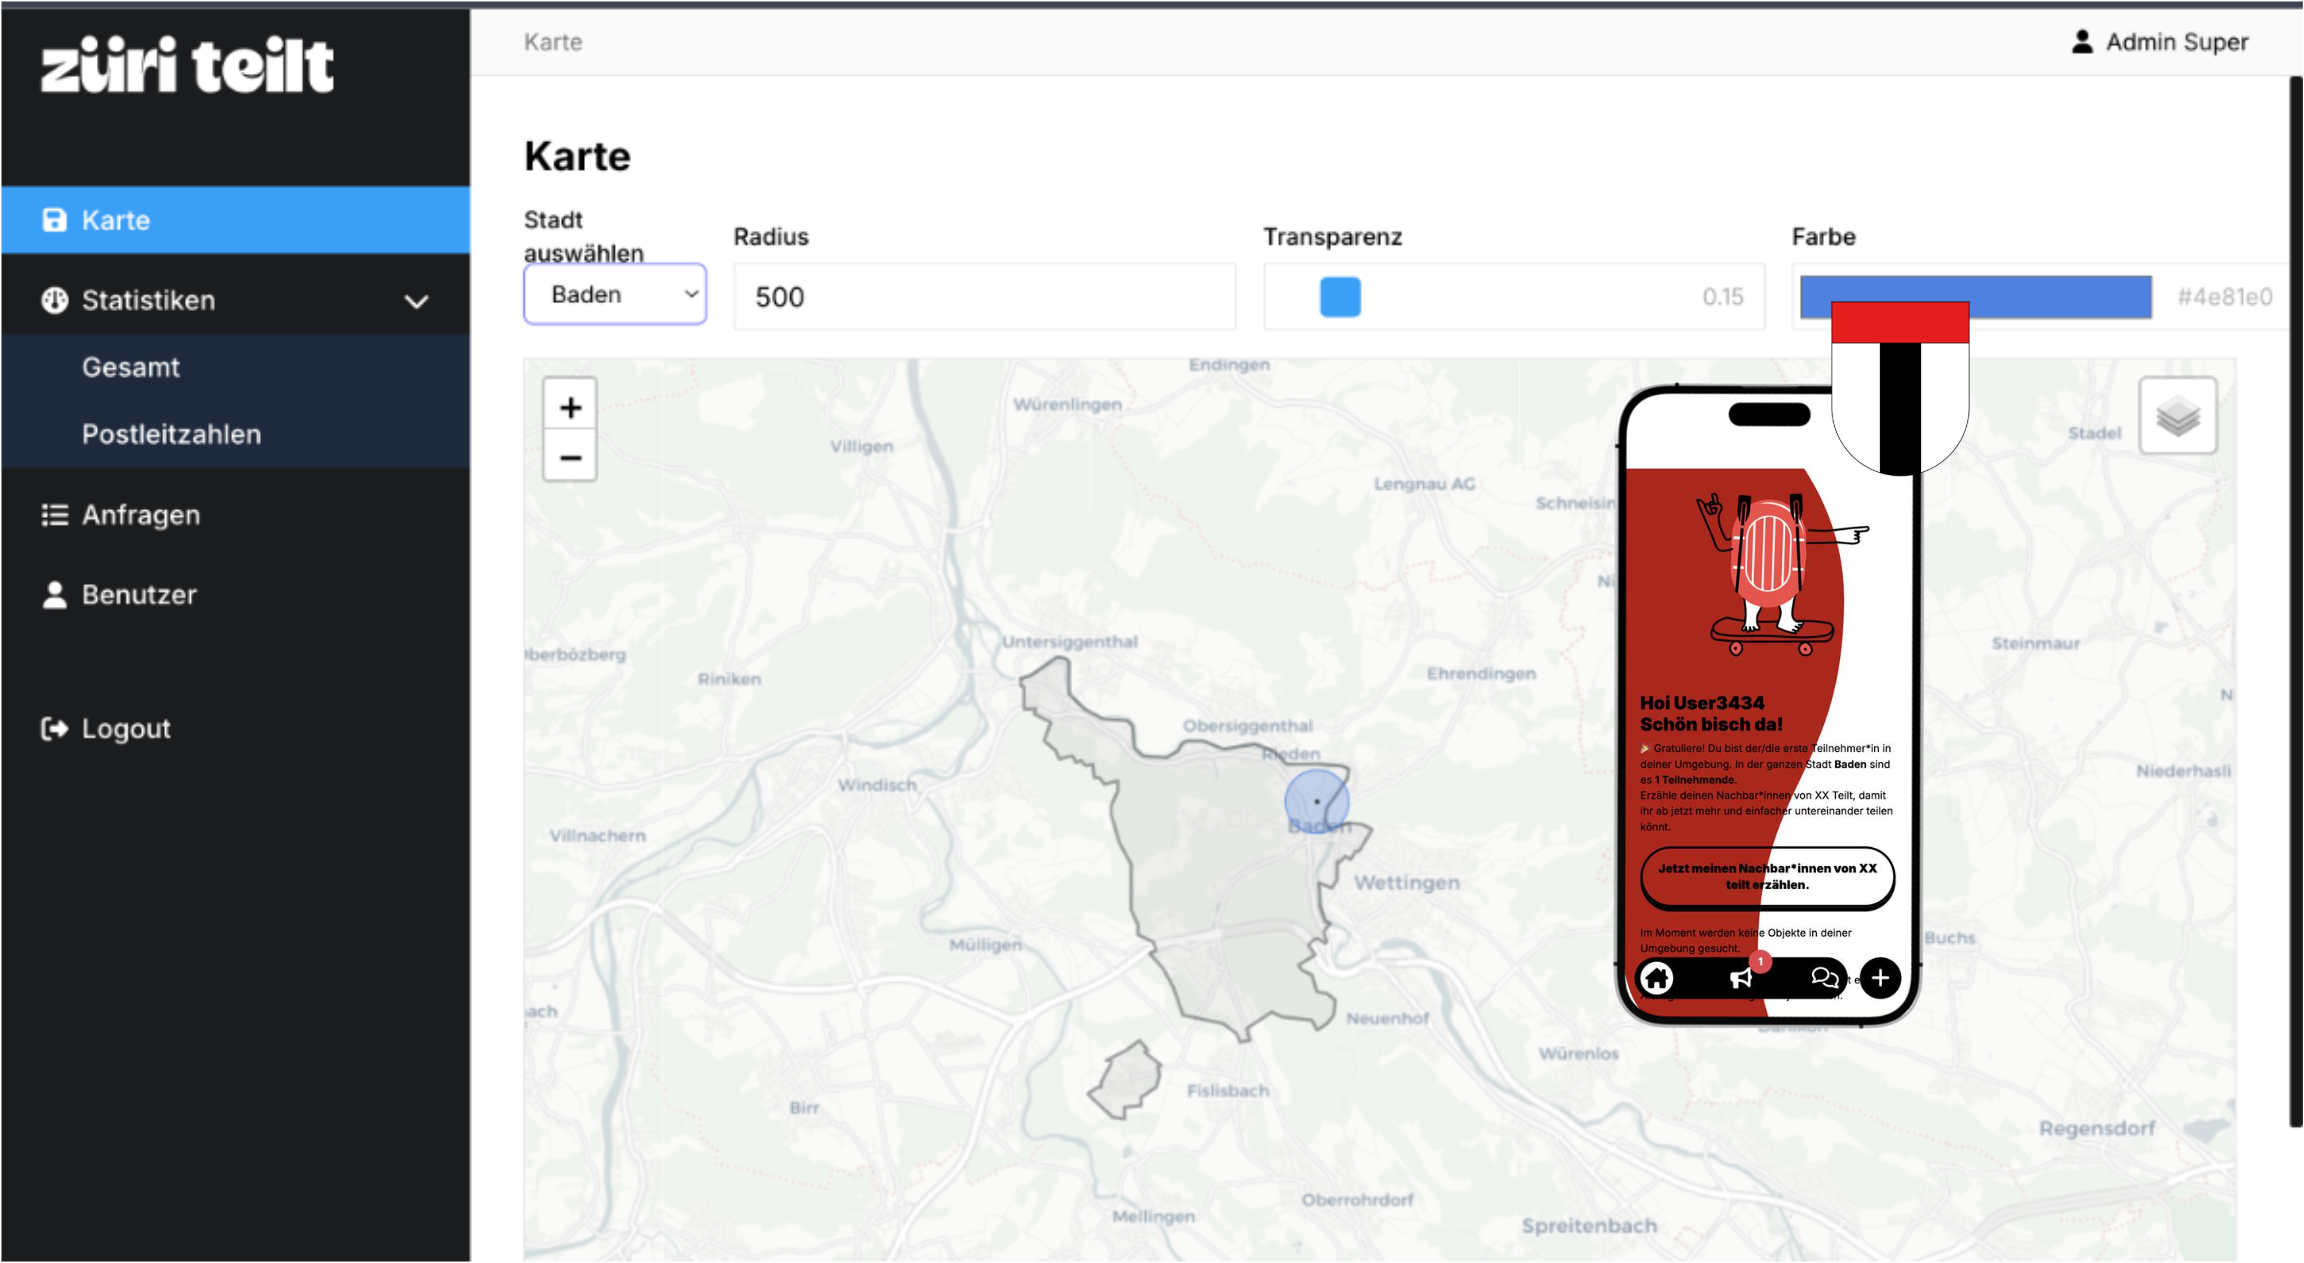Click the vertical page scrollbar
Image resolution: width=2304 pixels, height=1263 pixels.
(x=2295, y=600)
